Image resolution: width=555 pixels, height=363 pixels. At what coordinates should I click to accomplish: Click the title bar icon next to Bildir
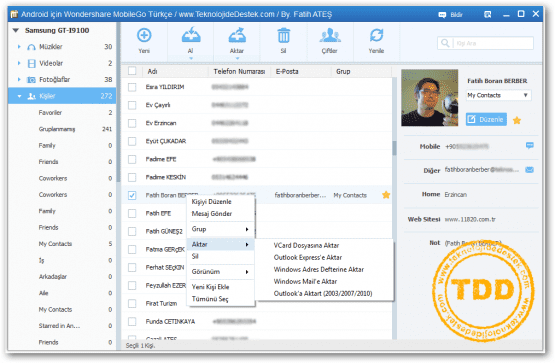click(x=487, y=15)
